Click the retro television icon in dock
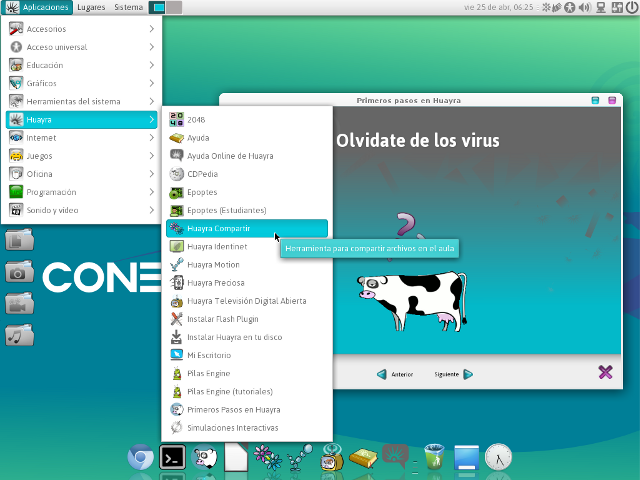Image resolution: width=640 pixels, height=480 pixels. (x=331, y=457)
